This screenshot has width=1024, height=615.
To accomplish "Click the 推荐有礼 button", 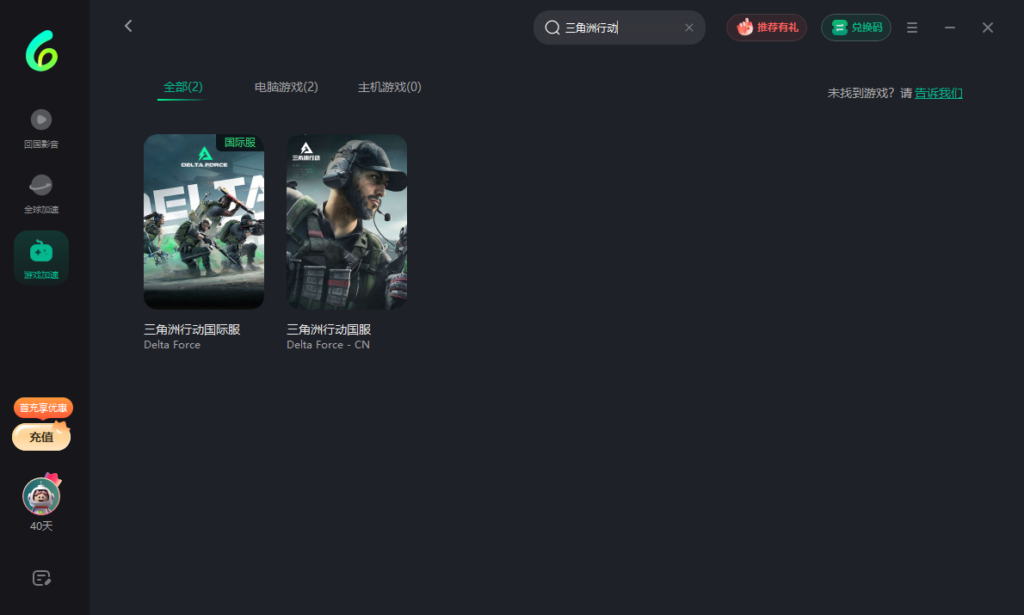I will pos(767,28).
